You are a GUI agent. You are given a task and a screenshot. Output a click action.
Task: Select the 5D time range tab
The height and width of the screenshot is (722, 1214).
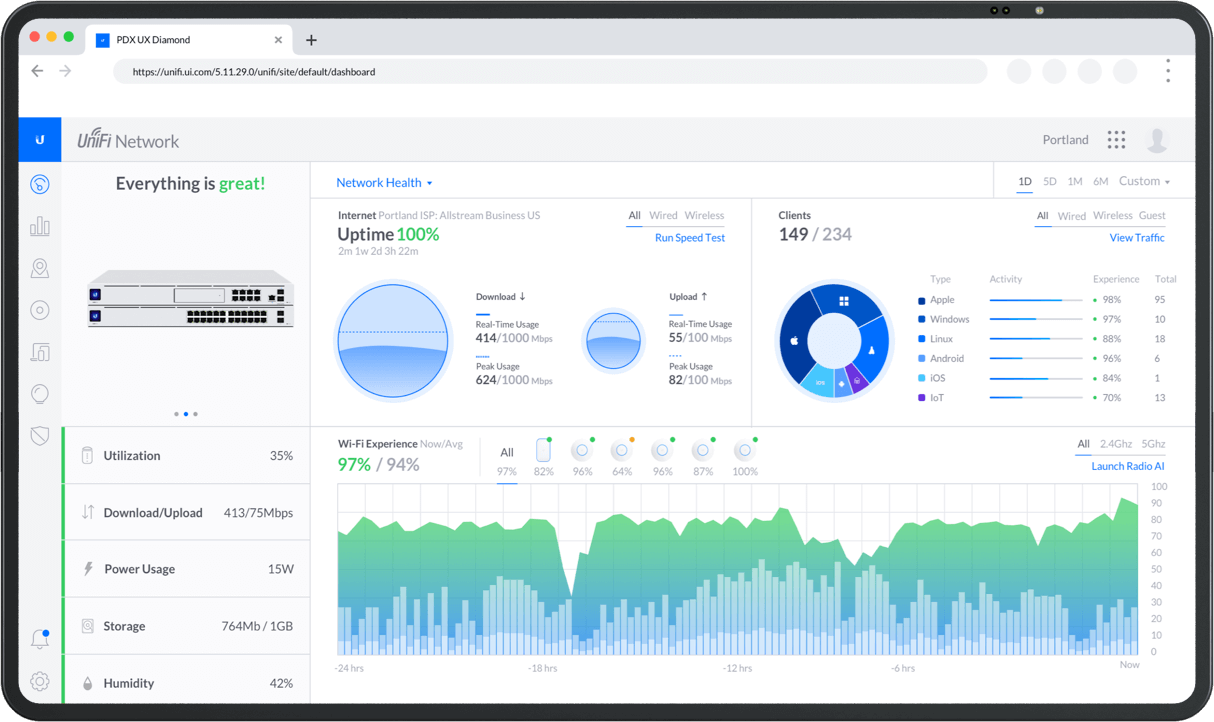coord(1049,181)
